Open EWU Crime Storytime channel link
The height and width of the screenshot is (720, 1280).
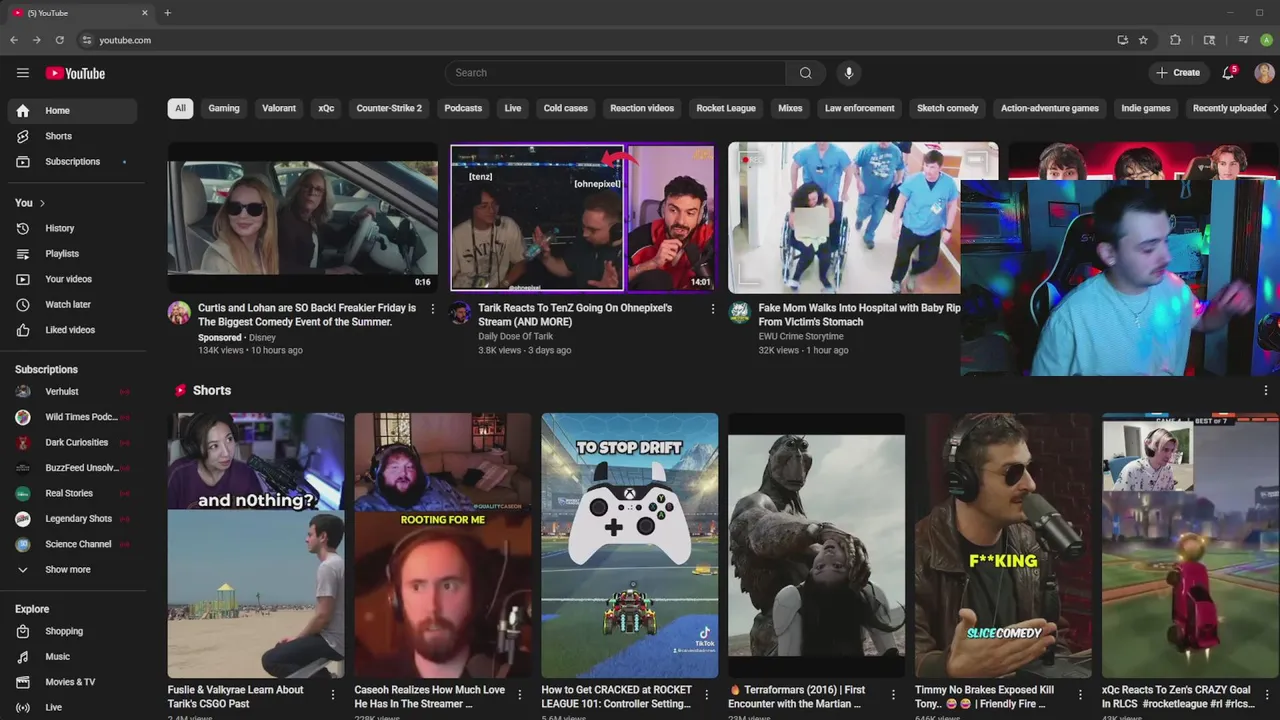pyautogui.click(x=801, y=337)
